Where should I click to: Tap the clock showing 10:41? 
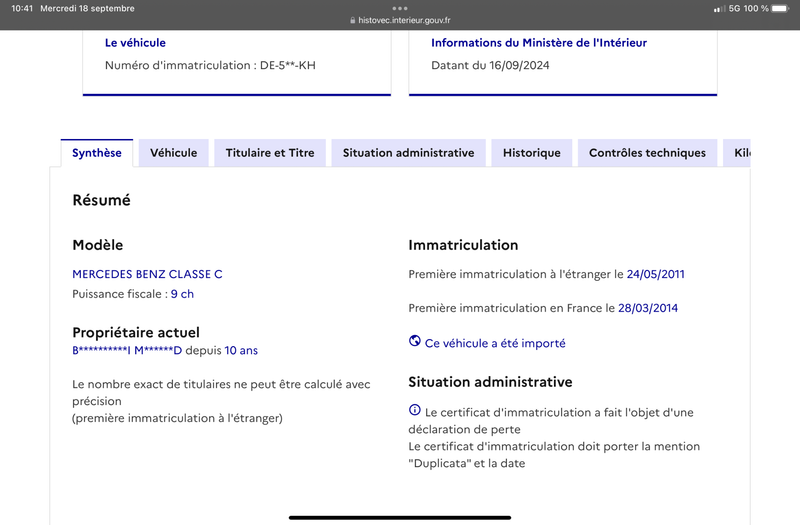22,9
